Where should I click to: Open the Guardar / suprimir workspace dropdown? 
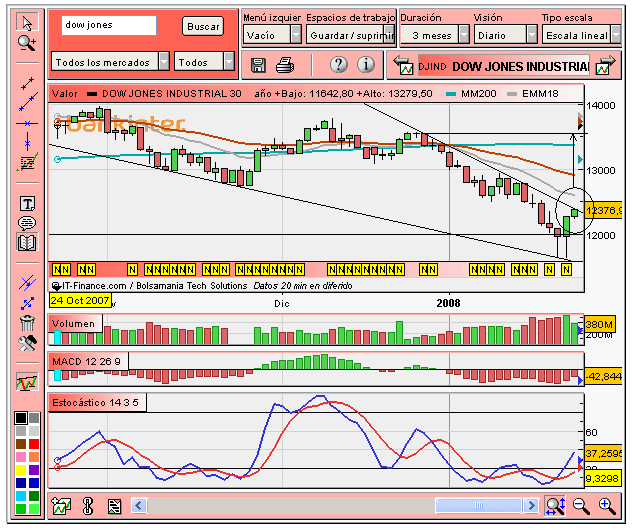(x=350, y=35)
